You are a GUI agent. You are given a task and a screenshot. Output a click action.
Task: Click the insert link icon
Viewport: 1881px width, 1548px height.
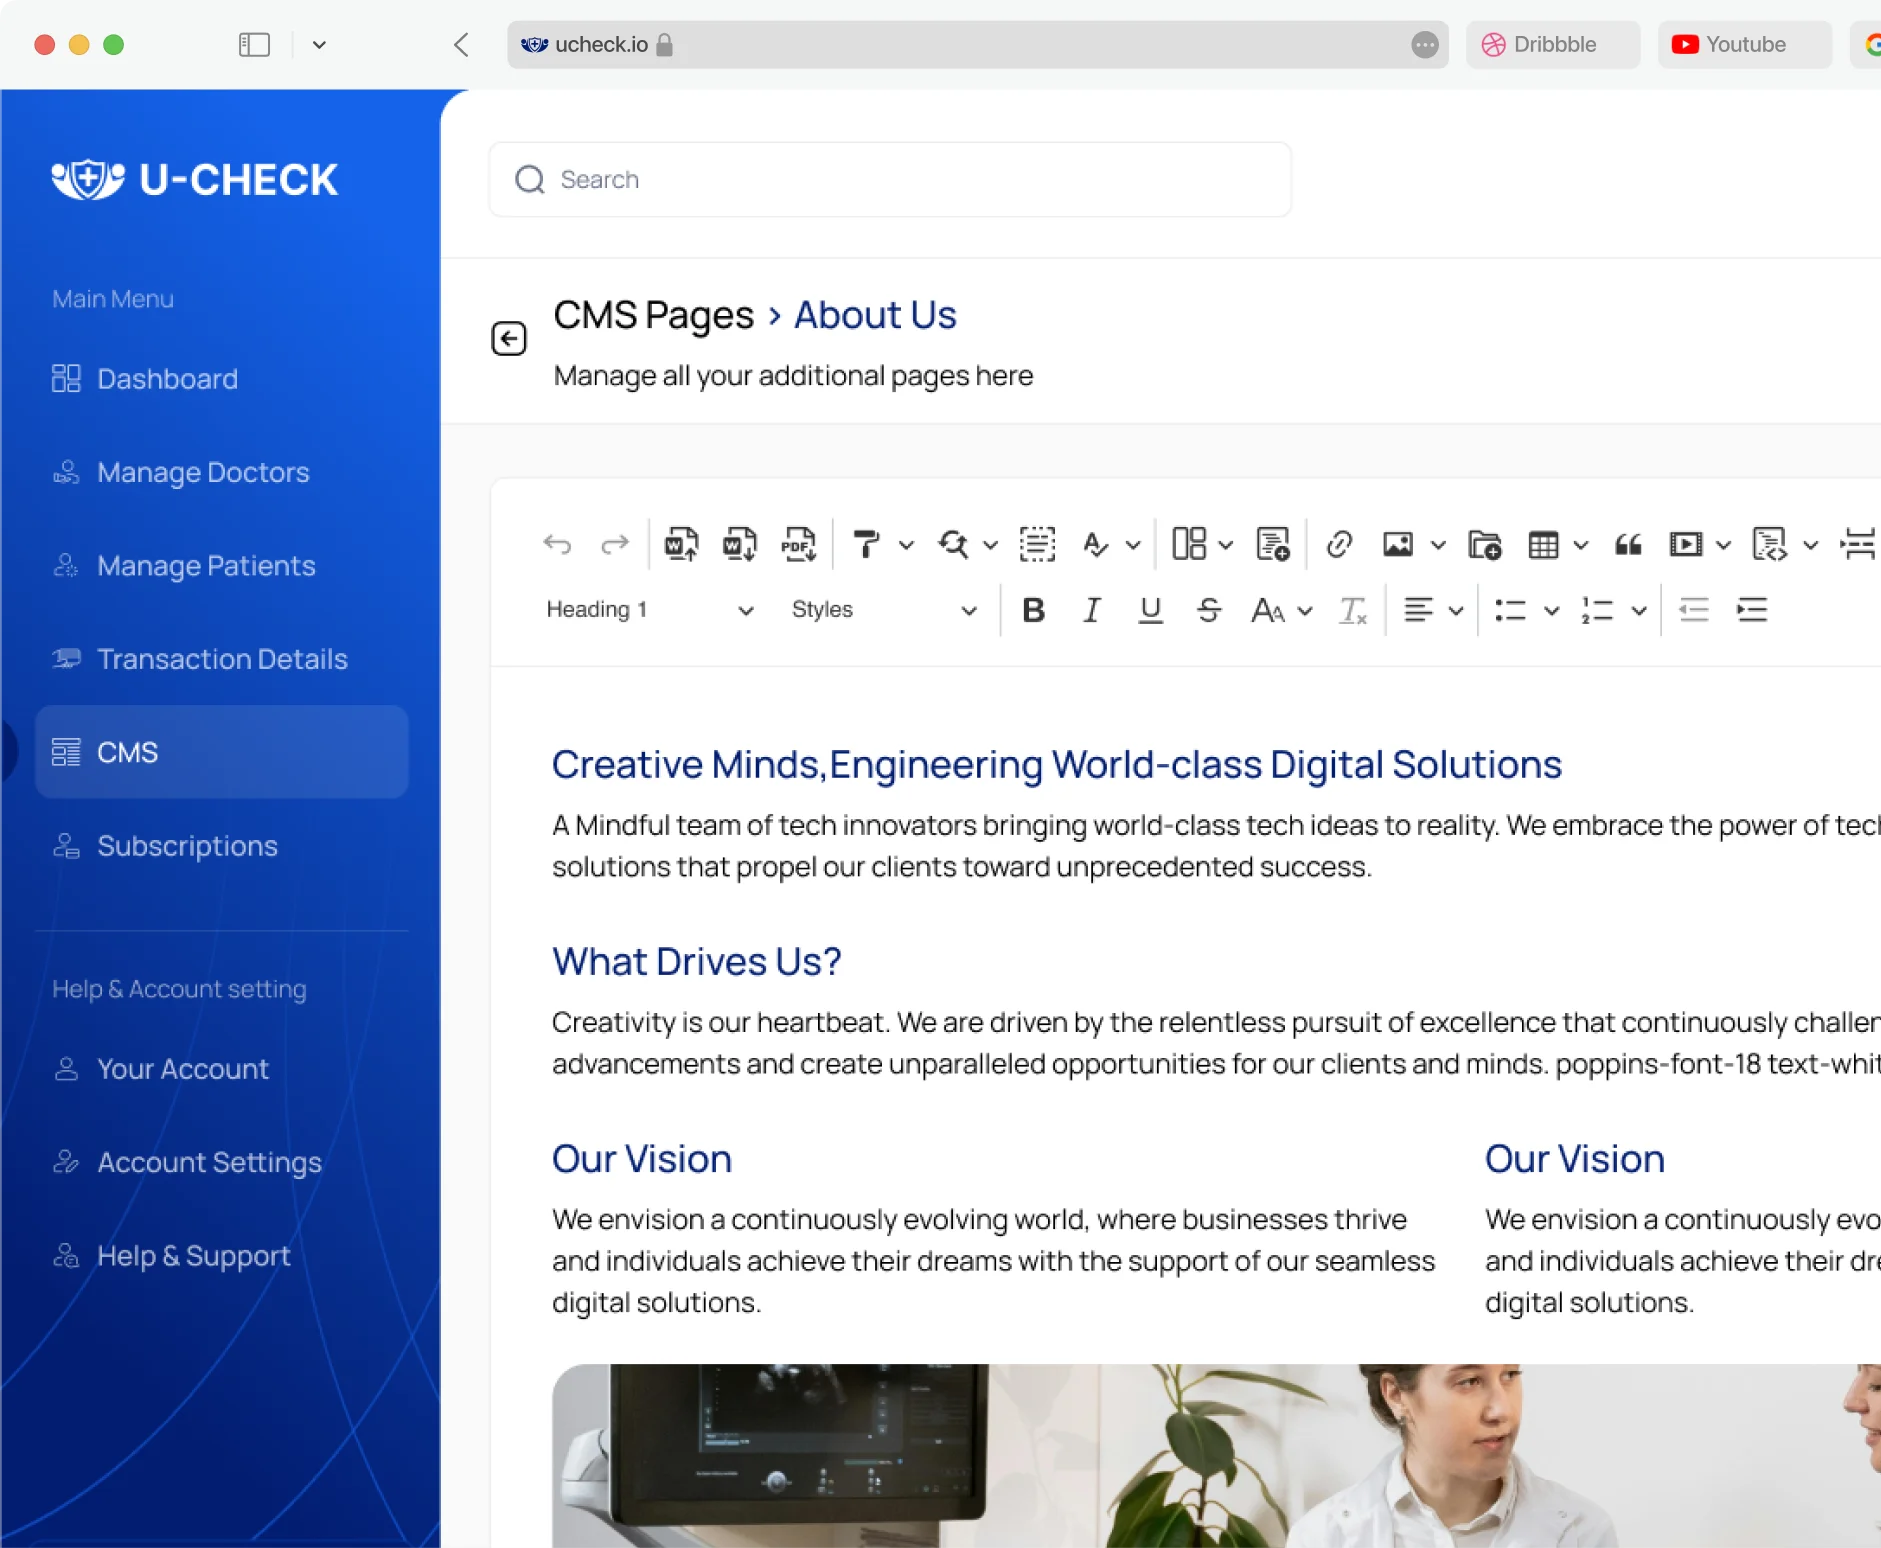[x=1339, y=545]
